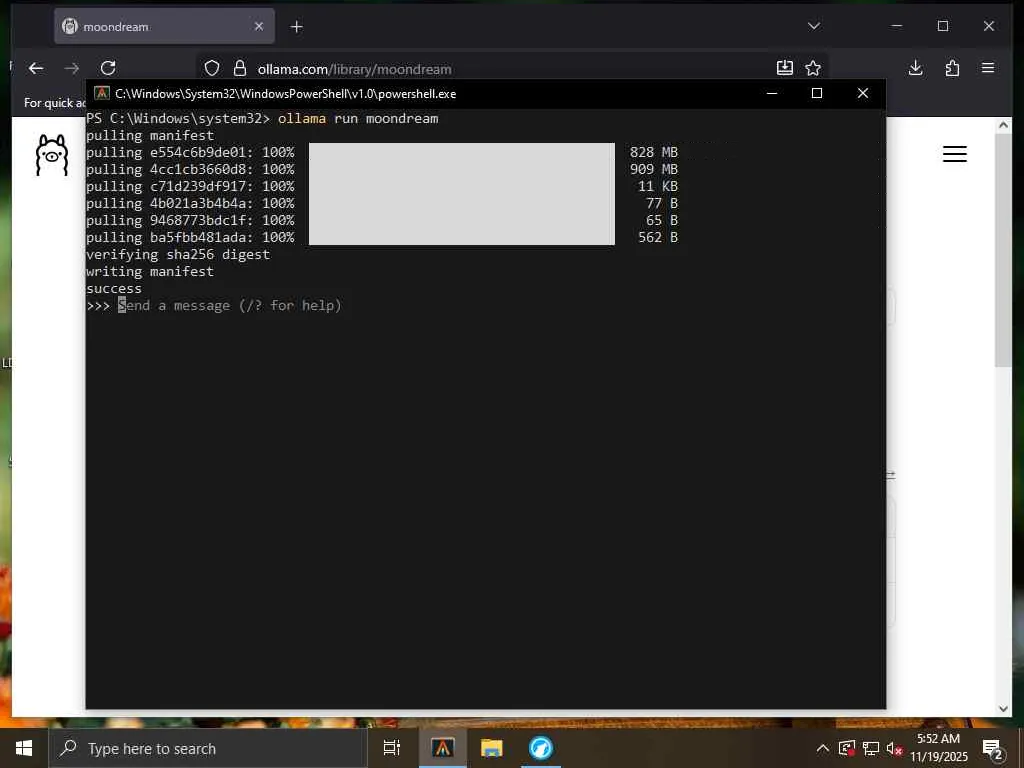Click the security tray icon with red dot
This screenshot has height=768, width=1024.
847,748
